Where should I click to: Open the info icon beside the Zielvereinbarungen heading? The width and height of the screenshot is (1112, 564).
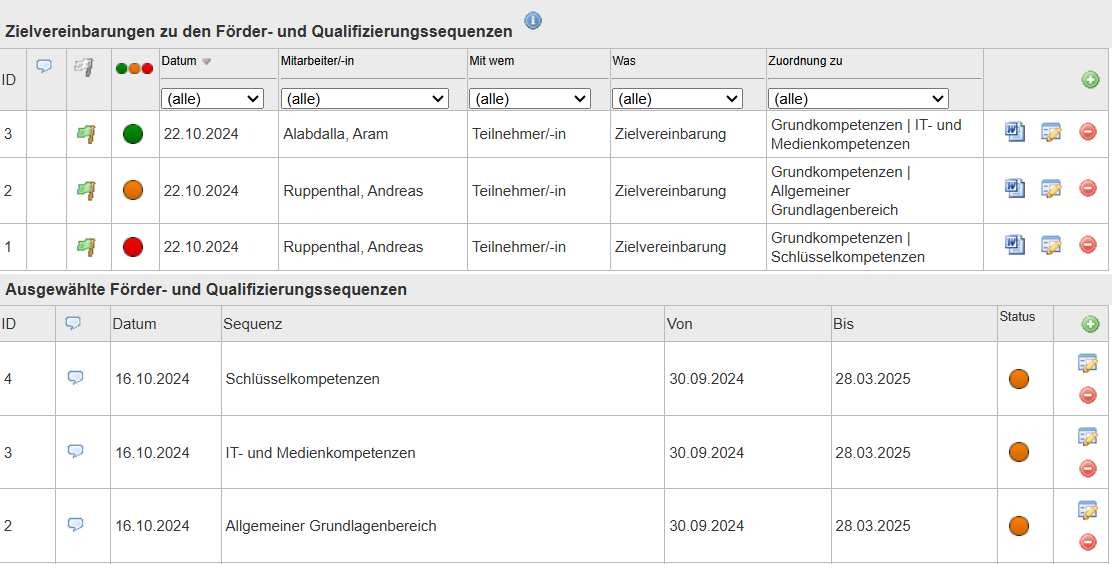pyautogui.click(x=533, y=21)
